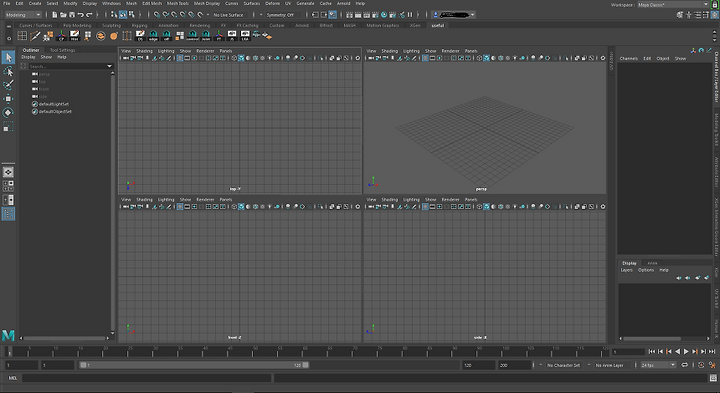The image size is (720, 393).
Task: Switch to the Tool Settings tab
Action: 62,50
